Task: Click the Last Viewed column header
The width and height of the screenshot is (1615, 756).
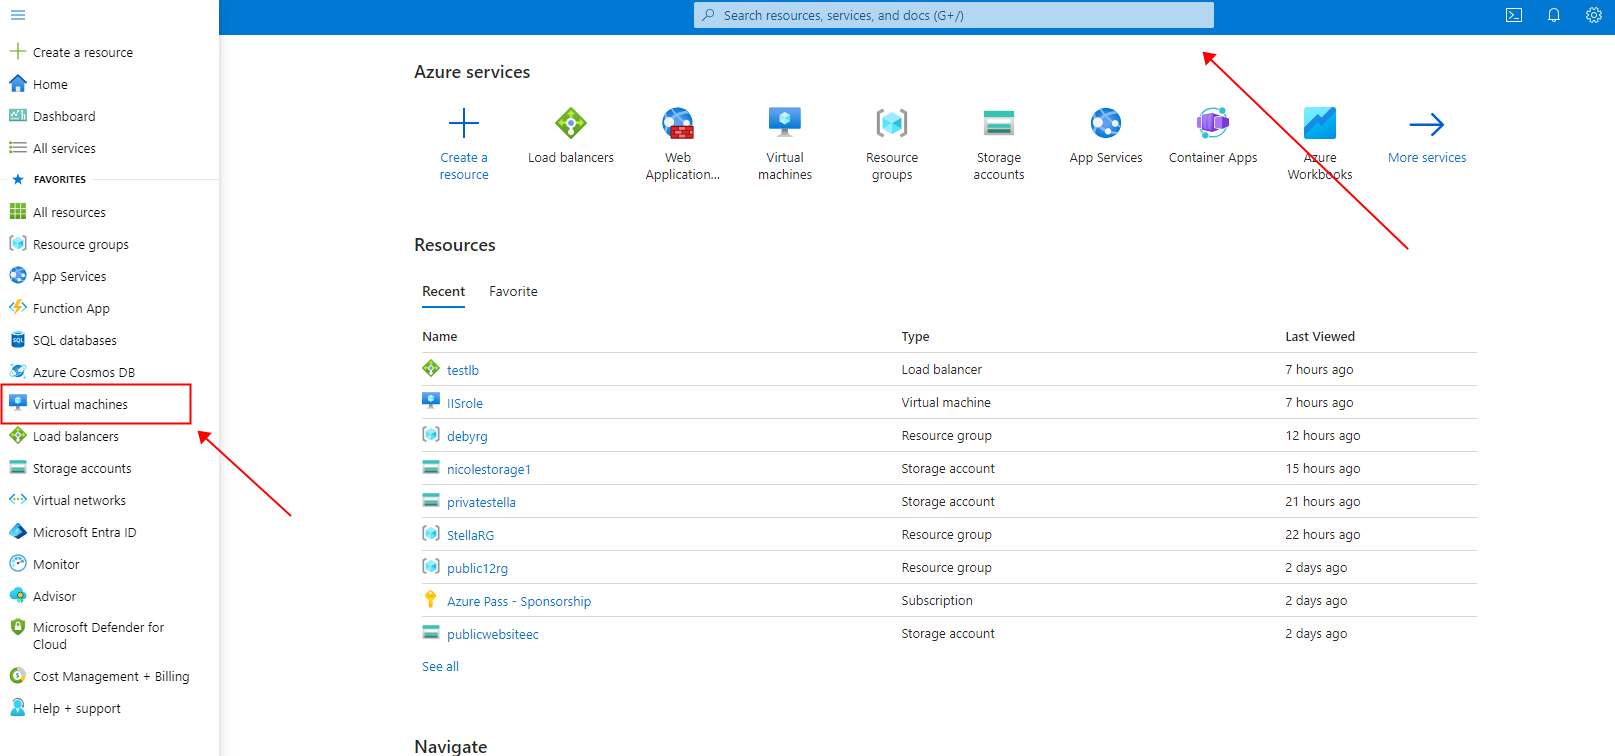Action: [1320, 337]
